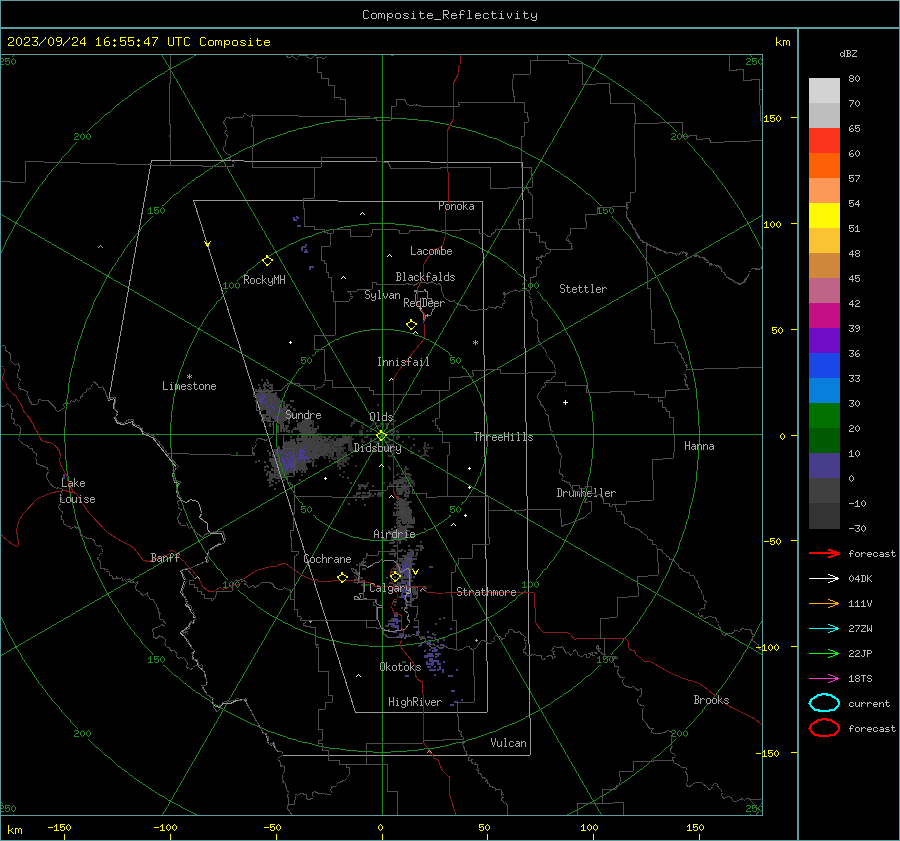Click the asterisk marker east of Innisfail
This screenshot has height=841, width=900.
click(x=475, y=343)
